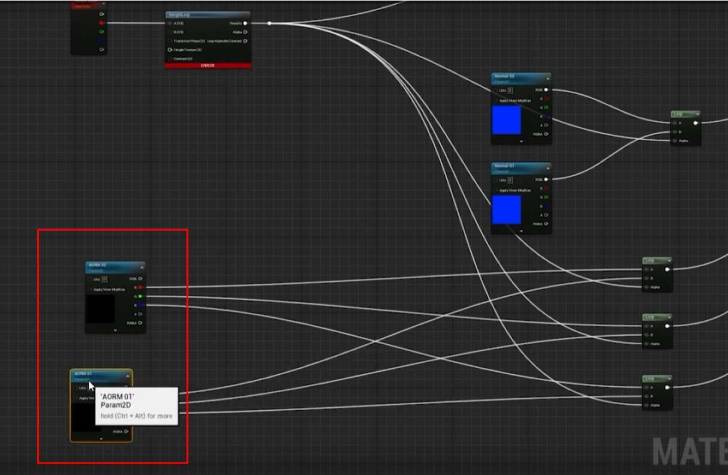Screen dimensions: 728x475
Task: Select HeightLerp node by its title bar
Action: (x=208, y=15)
